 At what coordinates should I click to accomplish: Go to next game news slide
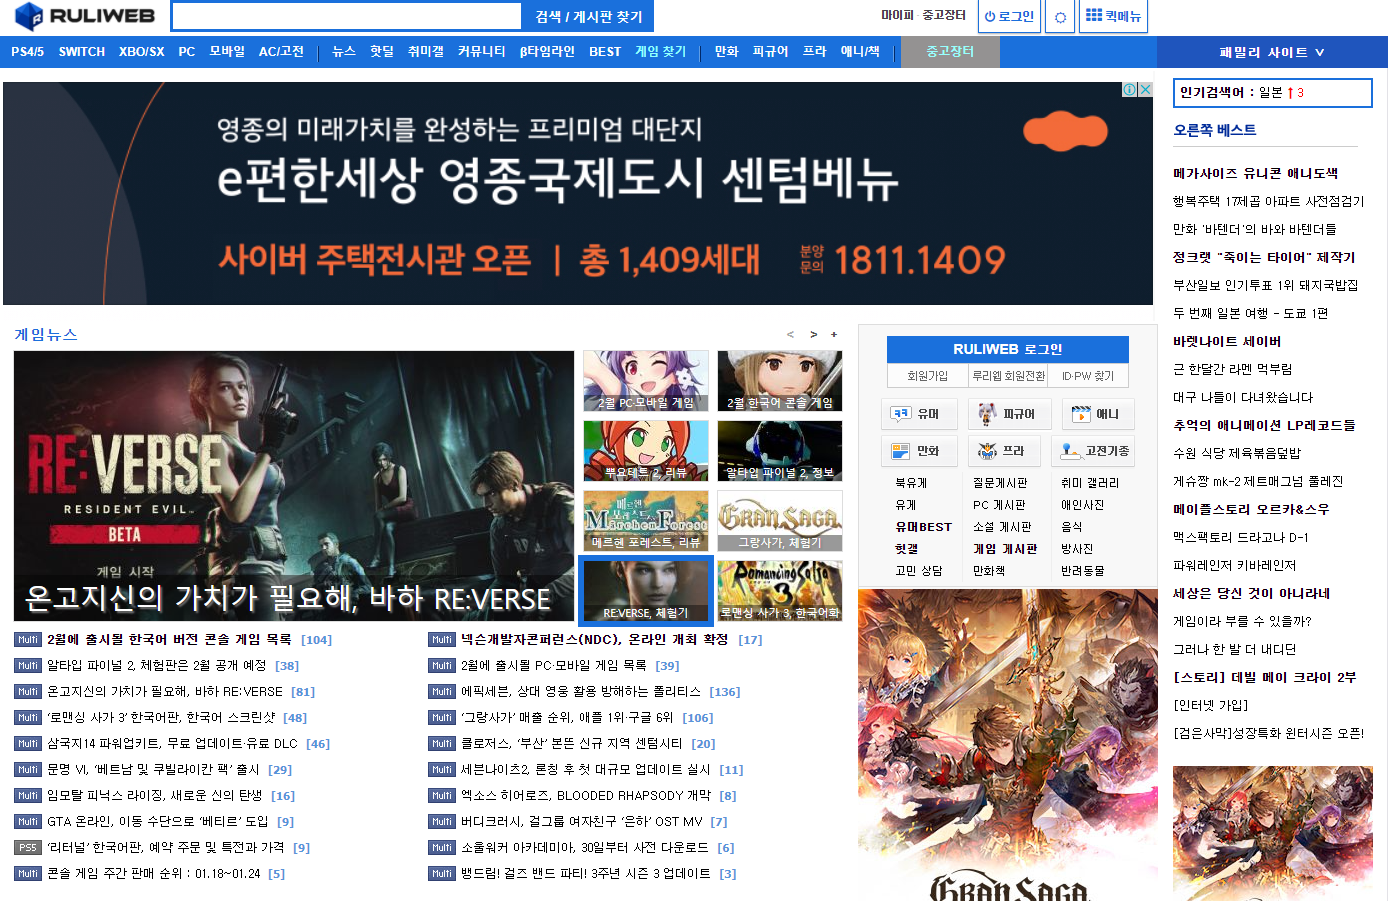point(813,335)
